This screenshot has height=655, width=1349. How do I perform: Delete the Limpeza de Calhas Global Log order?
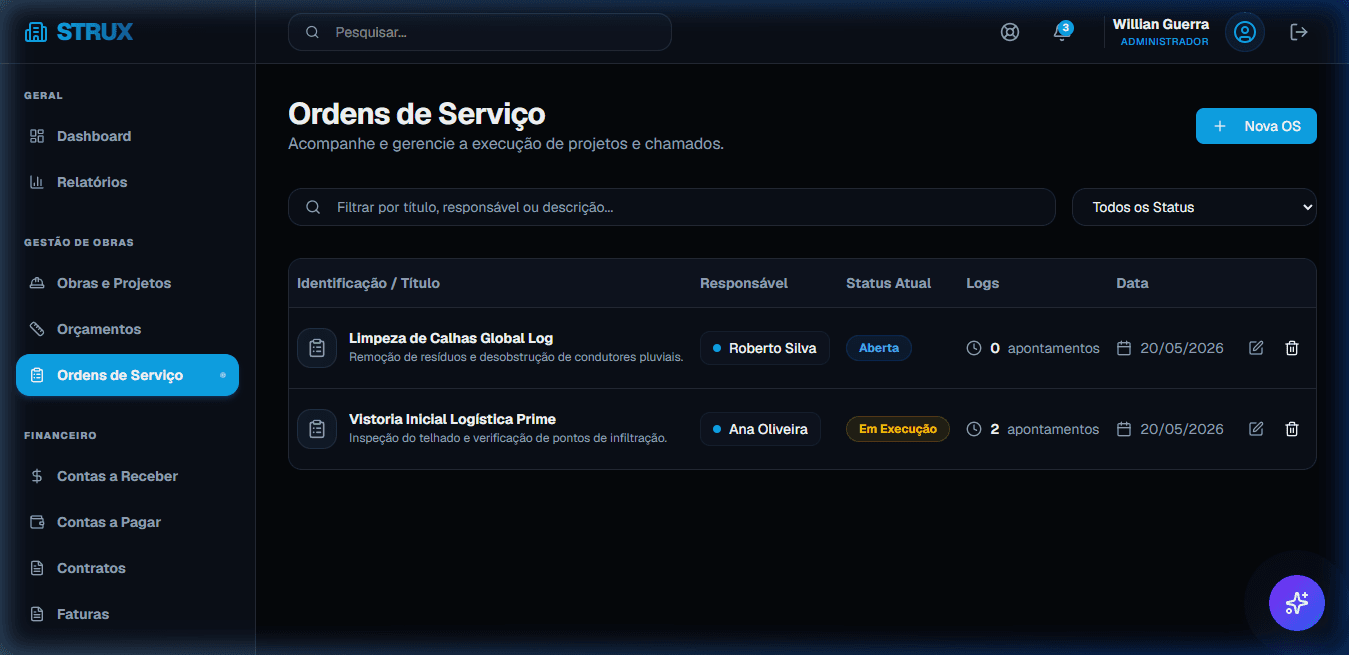[x=1292, y=348]
